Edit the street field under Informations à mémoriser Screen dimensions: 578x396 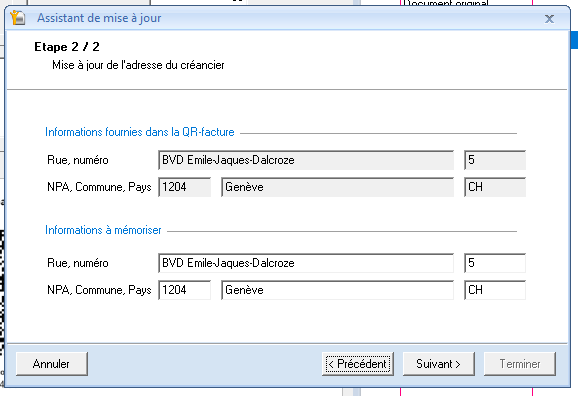(306, 263)
